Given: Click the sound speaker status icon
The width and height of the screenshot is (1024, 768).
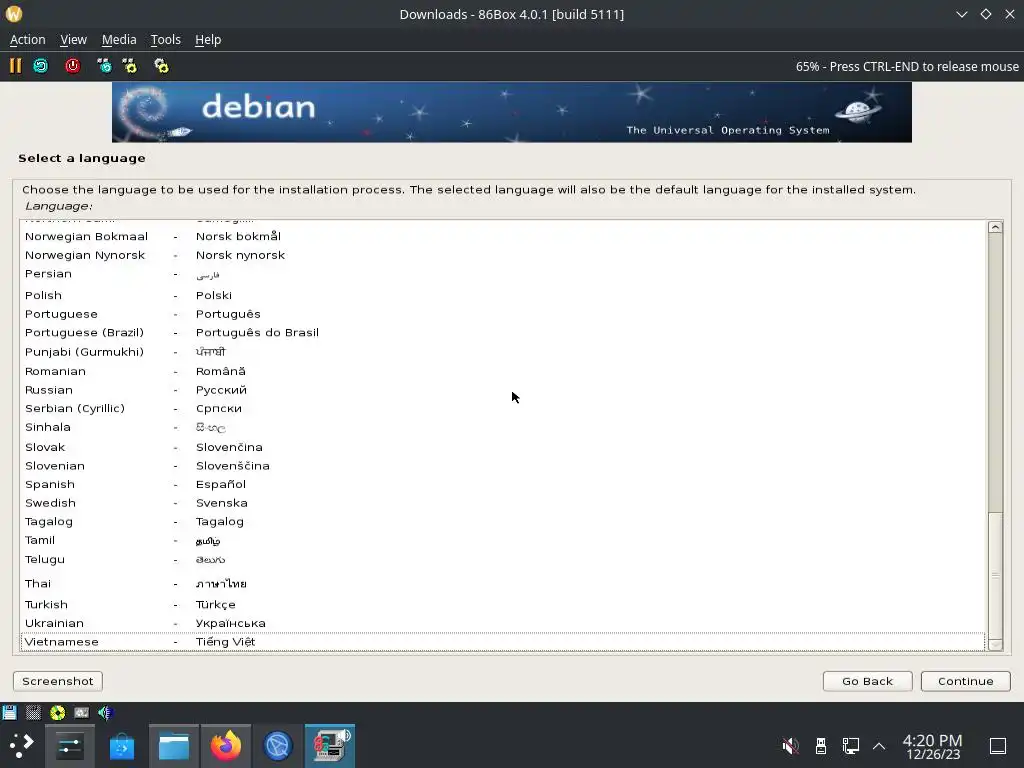Looking at the screenshot, I should [x=105, y=712].
